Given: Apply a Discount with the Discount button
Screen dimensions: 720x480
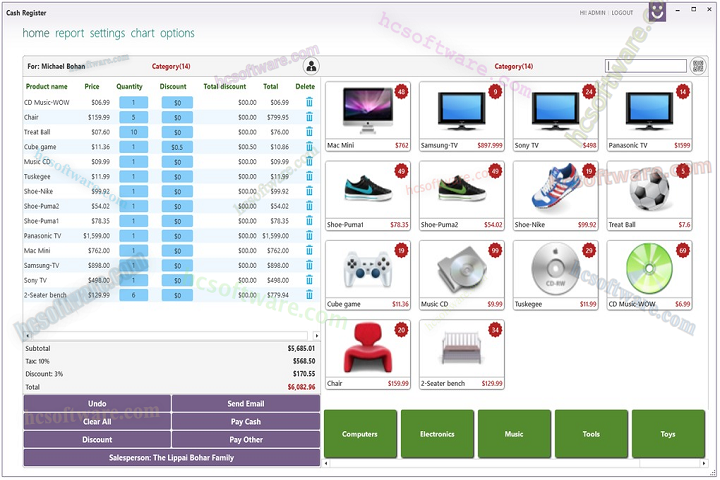Looking at the screenshot, I should [97, 440].
